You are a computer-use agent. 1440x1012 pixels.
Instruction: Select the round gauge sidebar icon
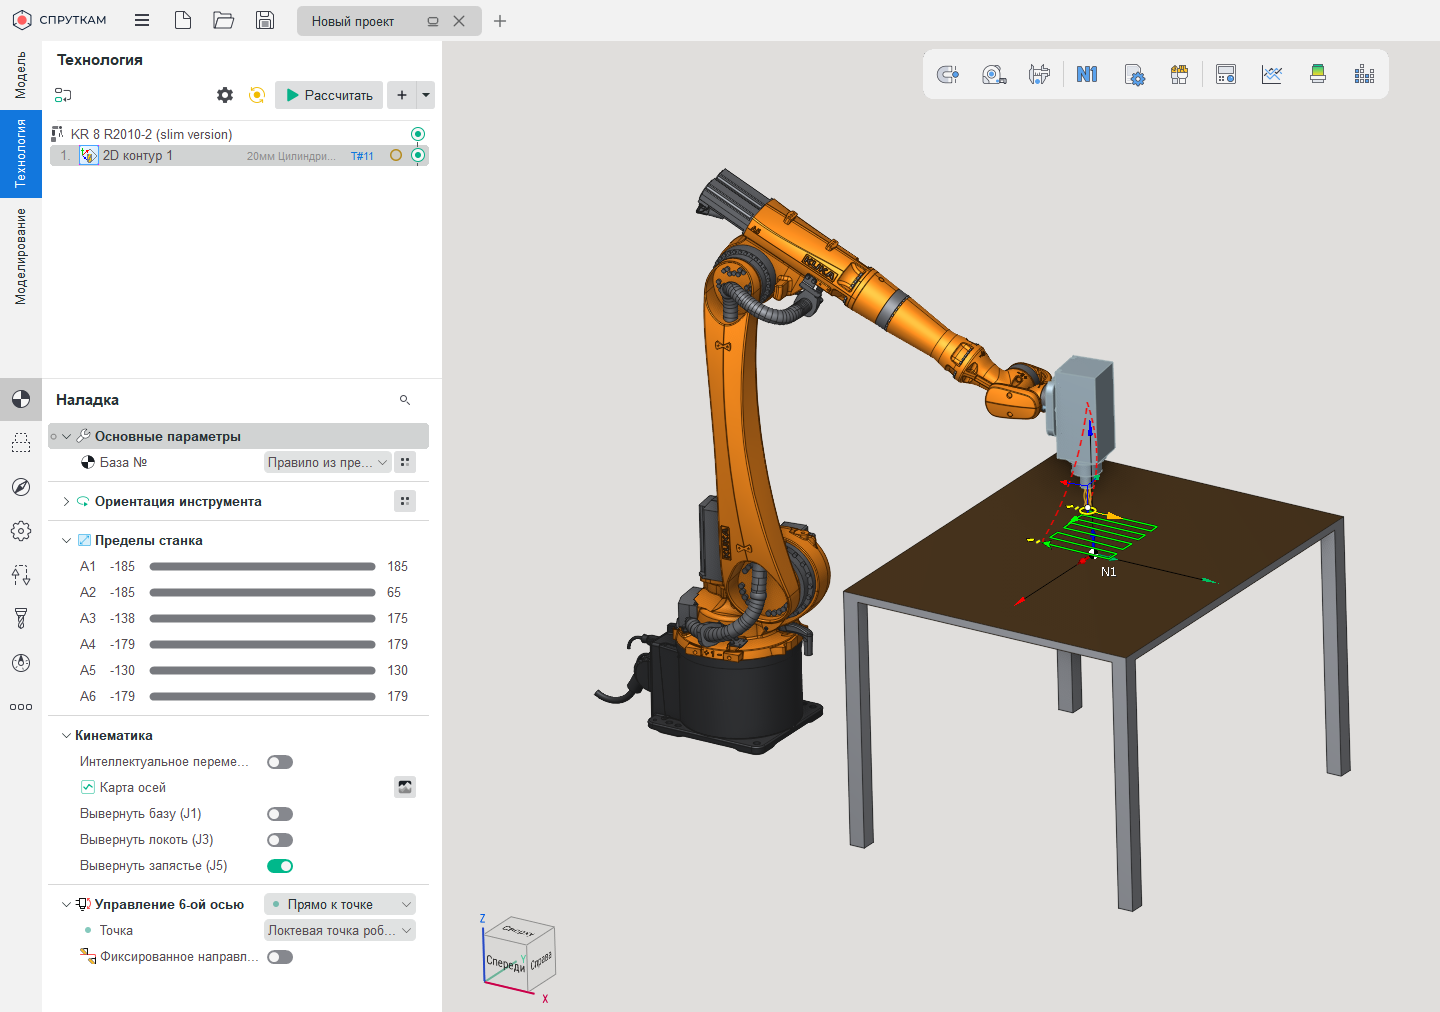tap(21, 663)
